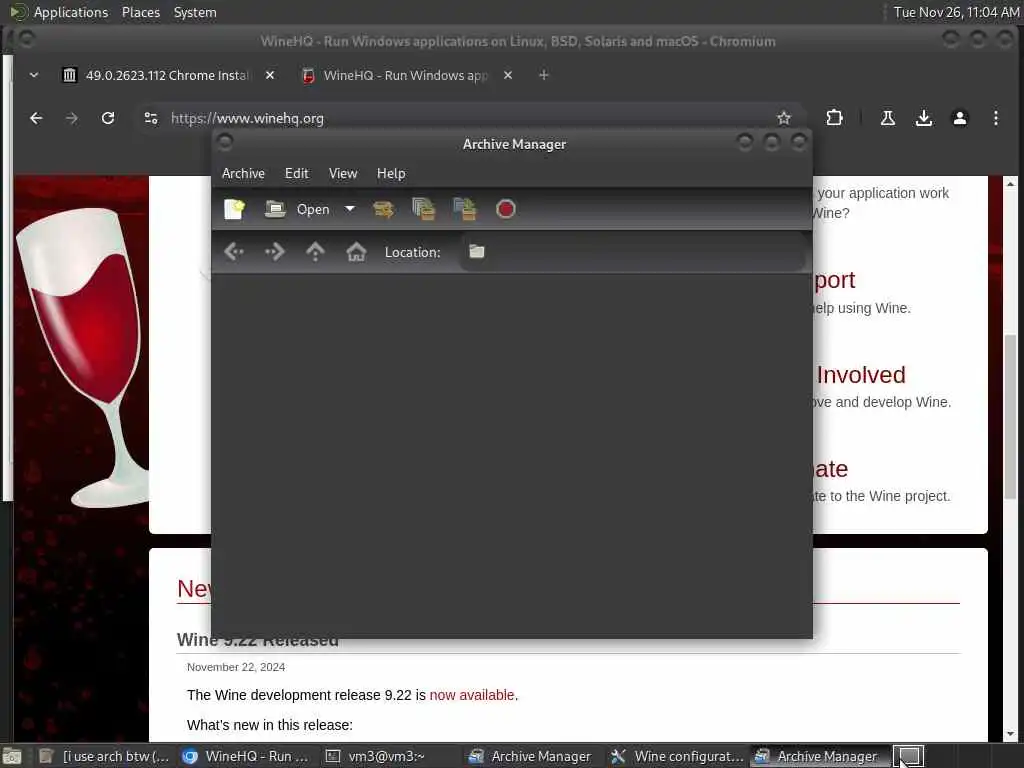
Task: Click Chromium back navigation arrow
Action: (x=37, y=118)
